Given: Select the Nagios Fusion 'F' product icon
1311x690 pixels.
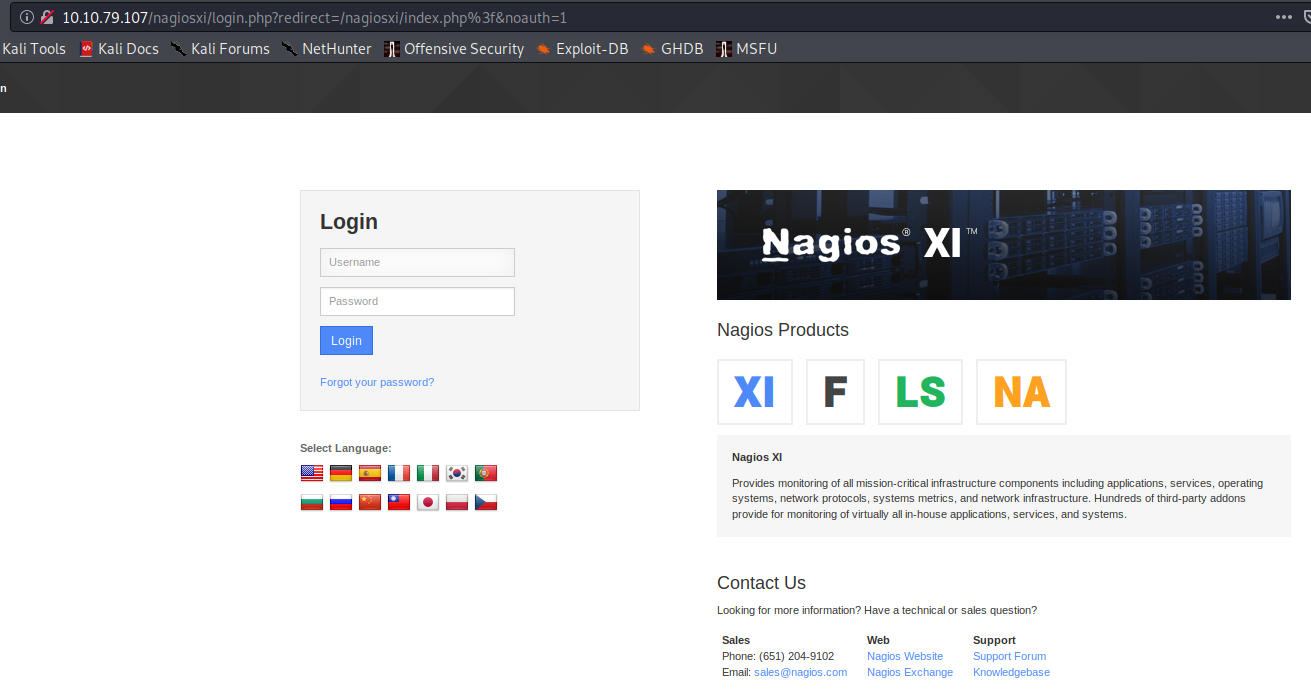Looking at the screenshot, I should pyautogui.click(x=835, y=391).
